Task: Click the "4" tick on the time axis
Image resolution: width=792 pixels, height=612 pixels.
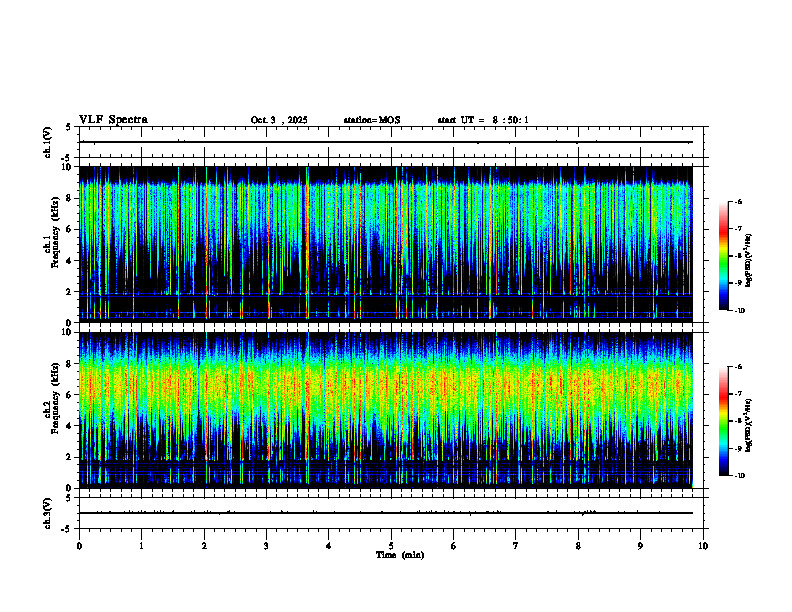Action: pyautogui.click(x=329, y=546)
